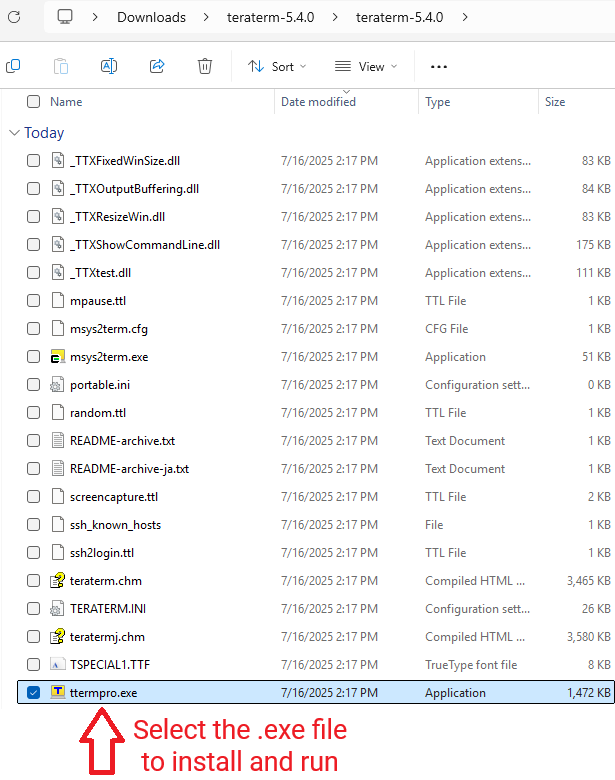
Task: Click the CFG File type cell
Action: click(446, 329)
